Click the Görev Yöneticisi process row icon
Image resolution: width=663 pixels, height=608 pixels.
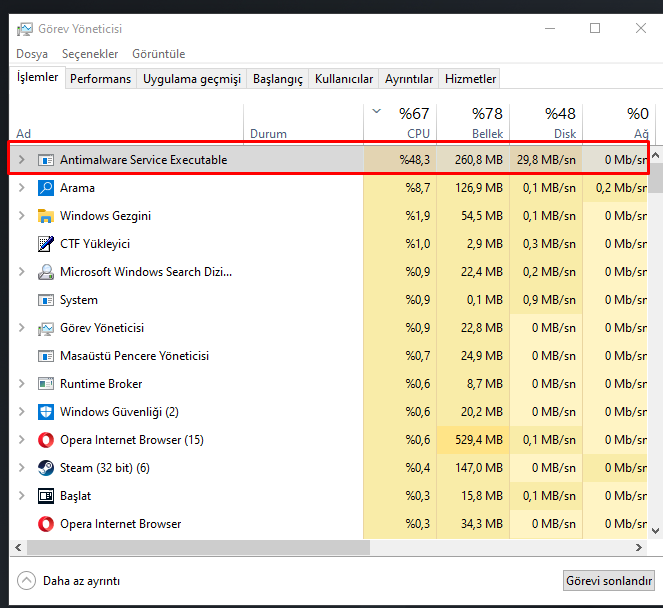click(46, 328)
